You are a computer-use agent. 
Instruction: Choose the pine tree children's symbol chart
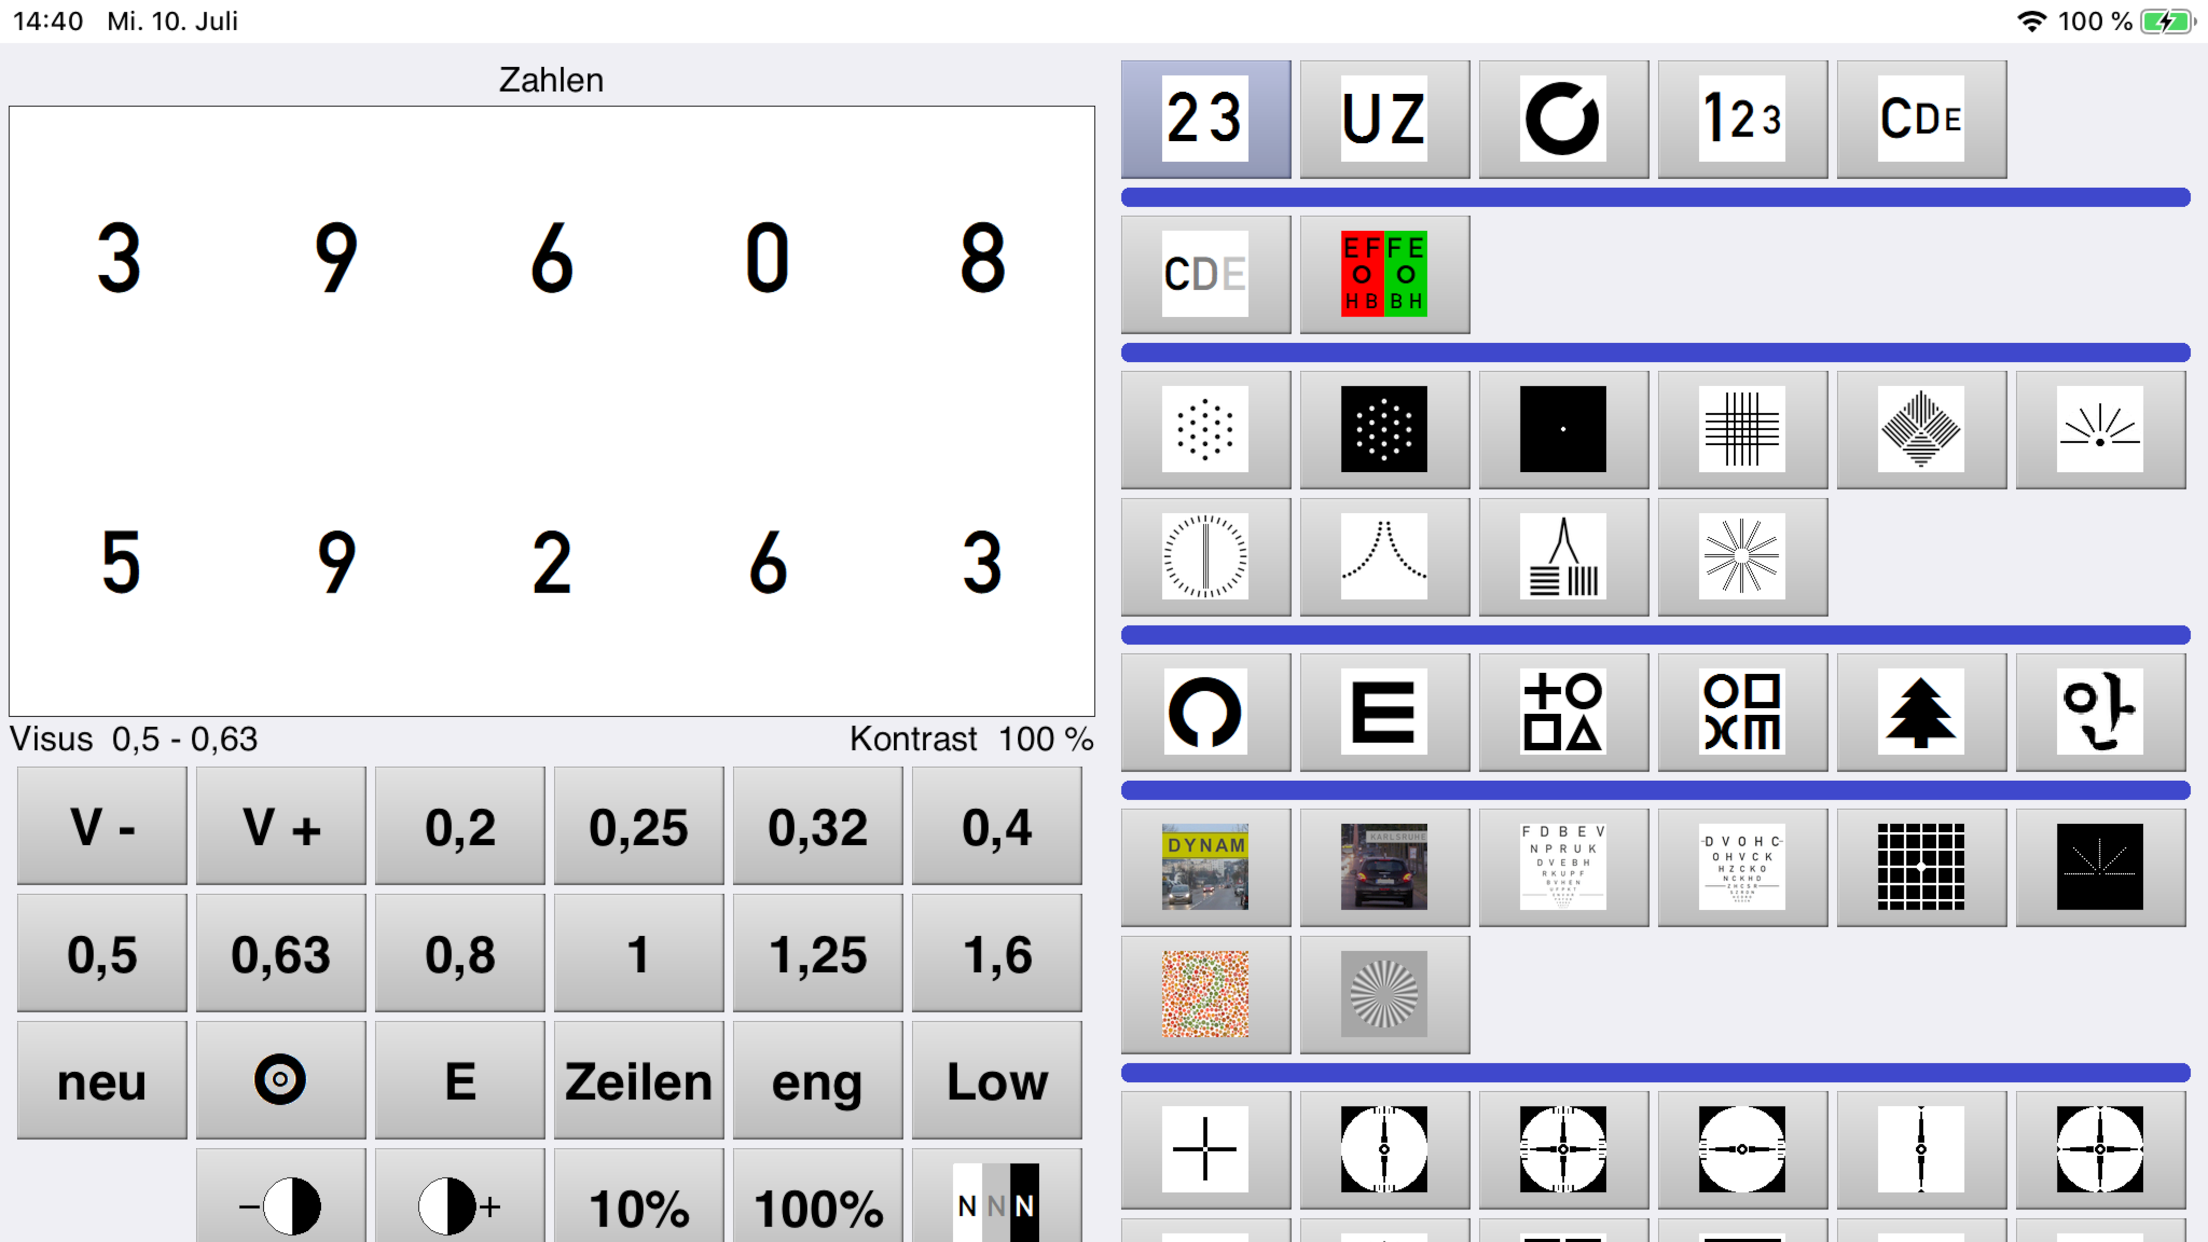click(x=1920, y=712)
